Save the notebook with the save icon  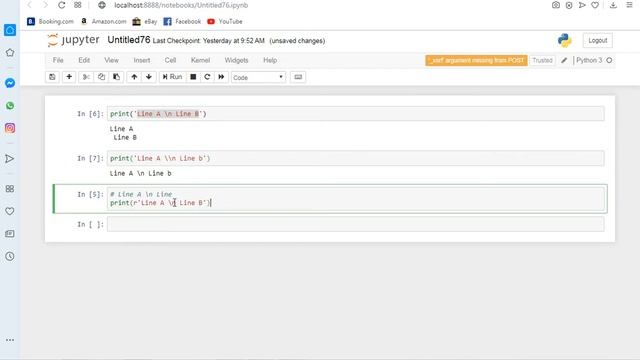click(52, 77)
